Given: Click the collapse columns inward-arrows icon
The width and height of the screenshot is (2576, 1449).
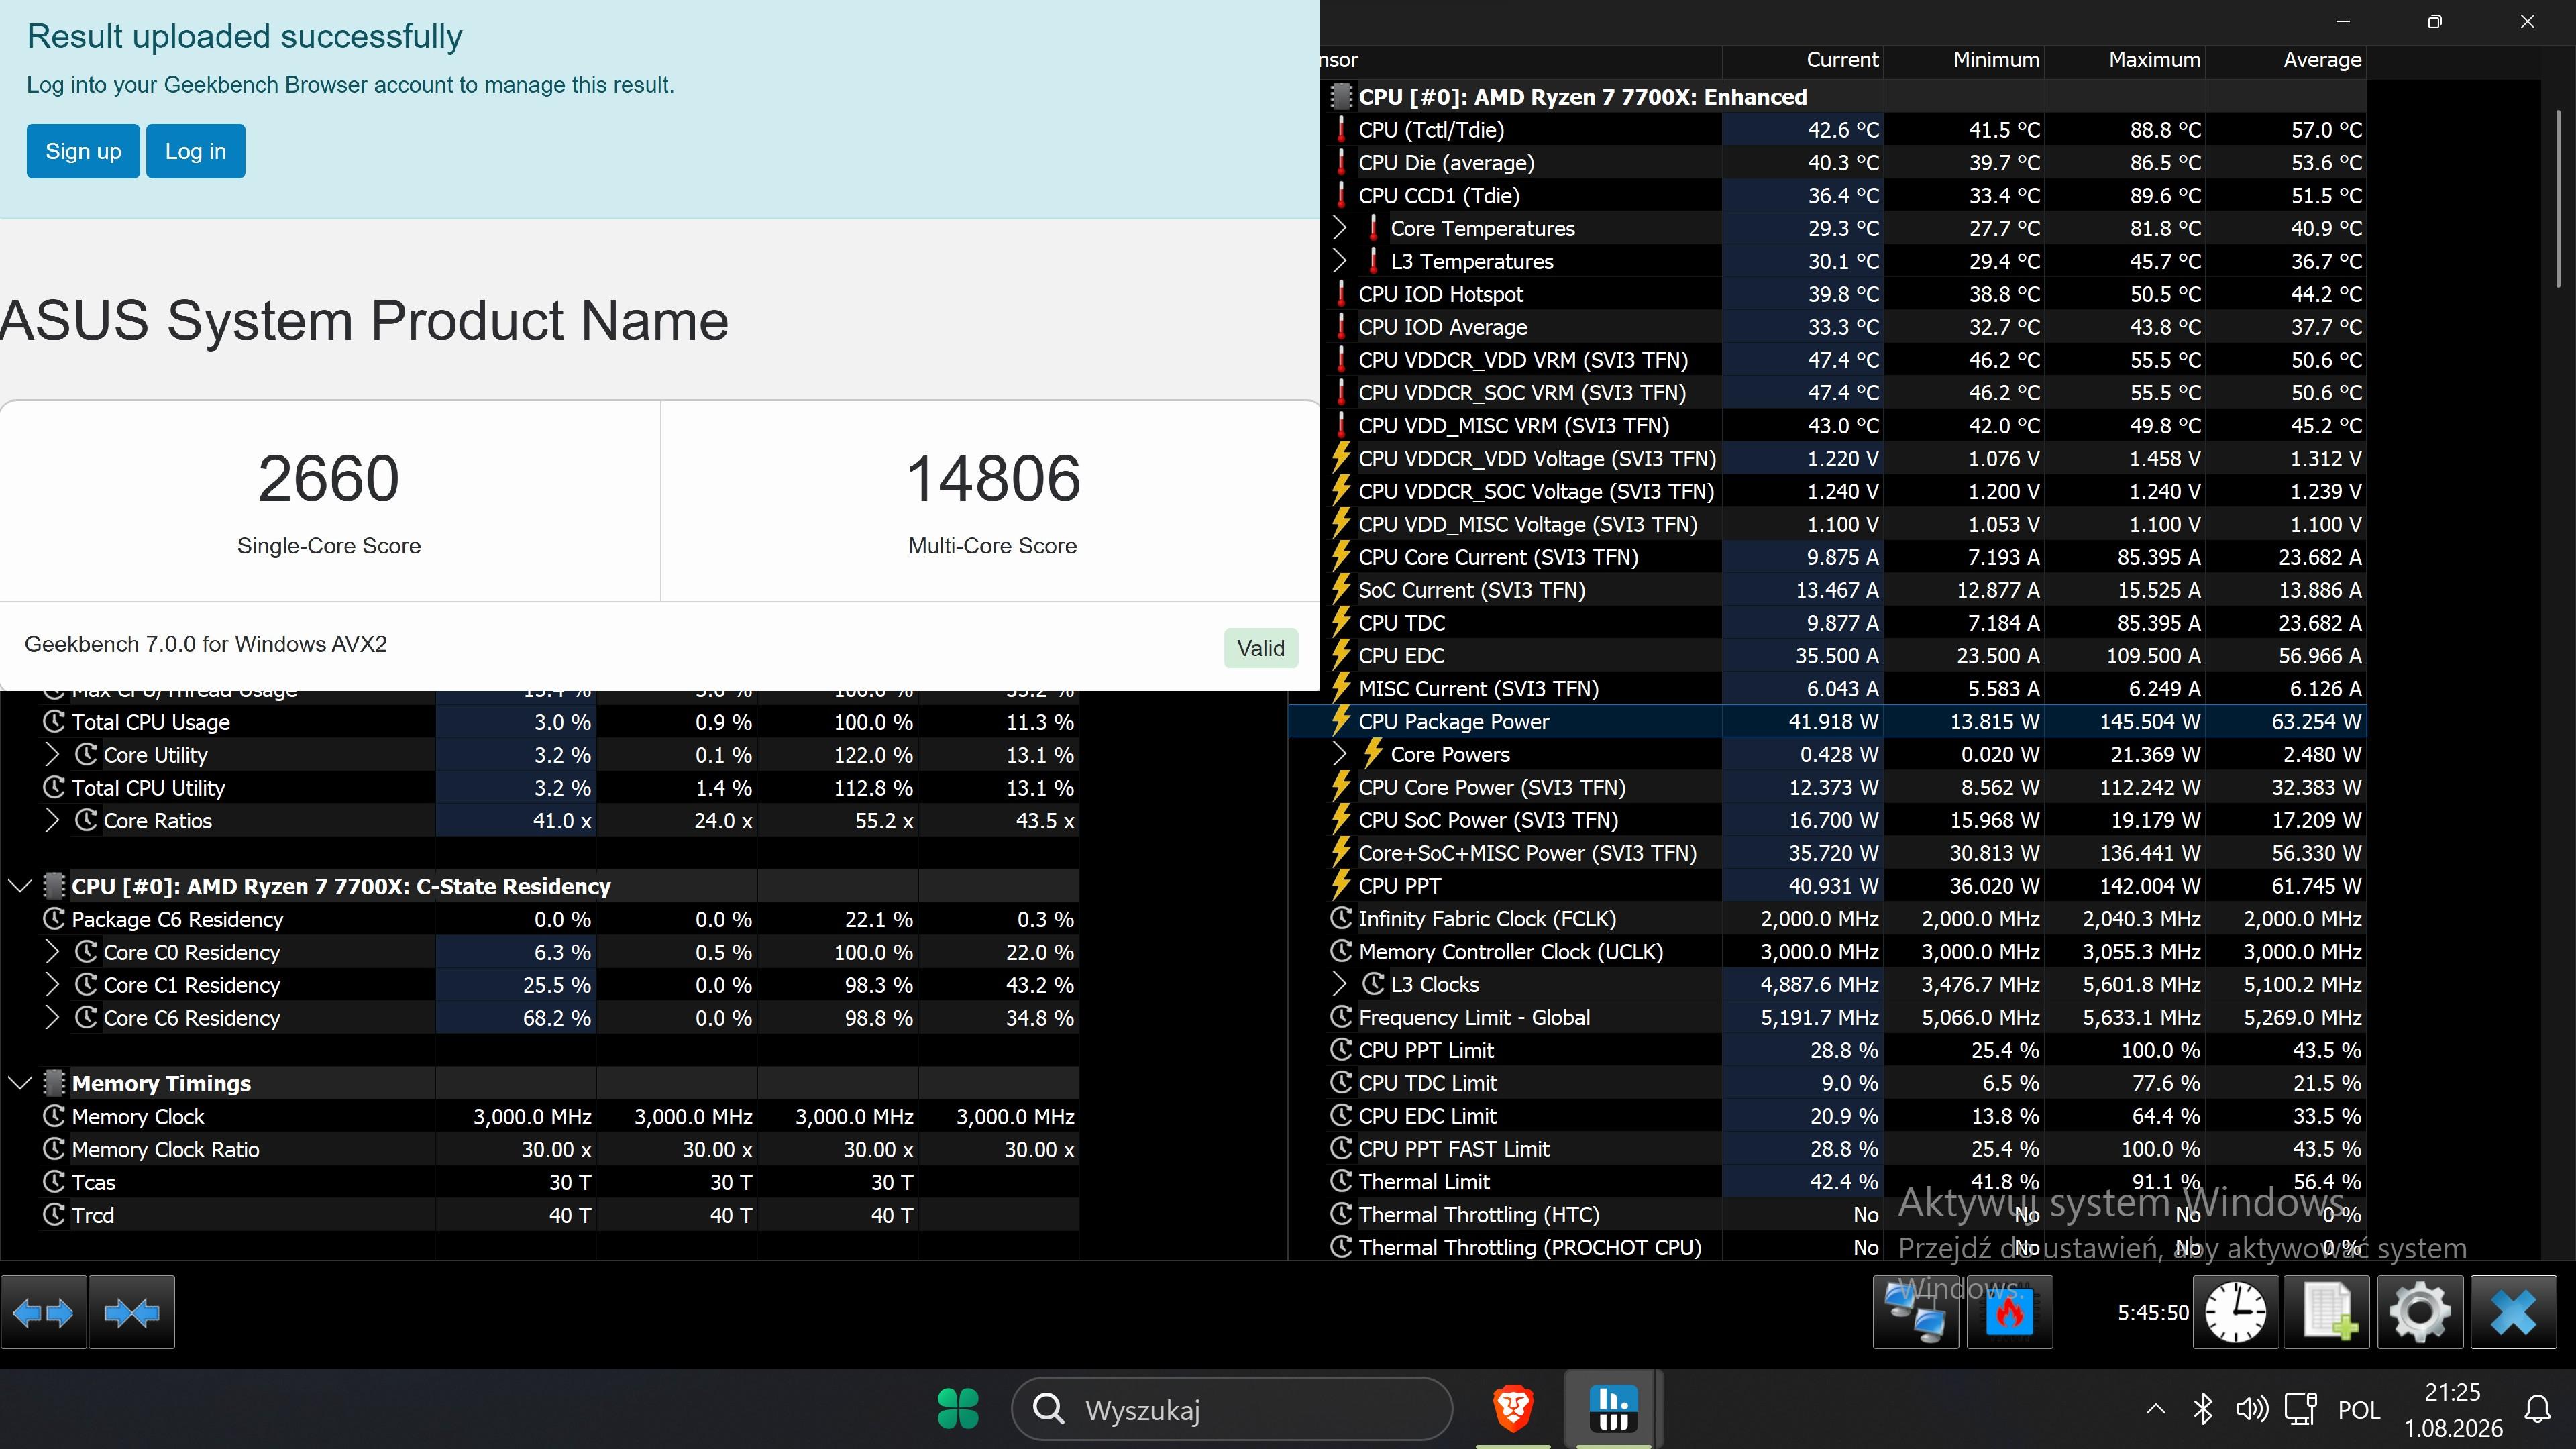Looking at the screenshot, I should (132, 1312).
